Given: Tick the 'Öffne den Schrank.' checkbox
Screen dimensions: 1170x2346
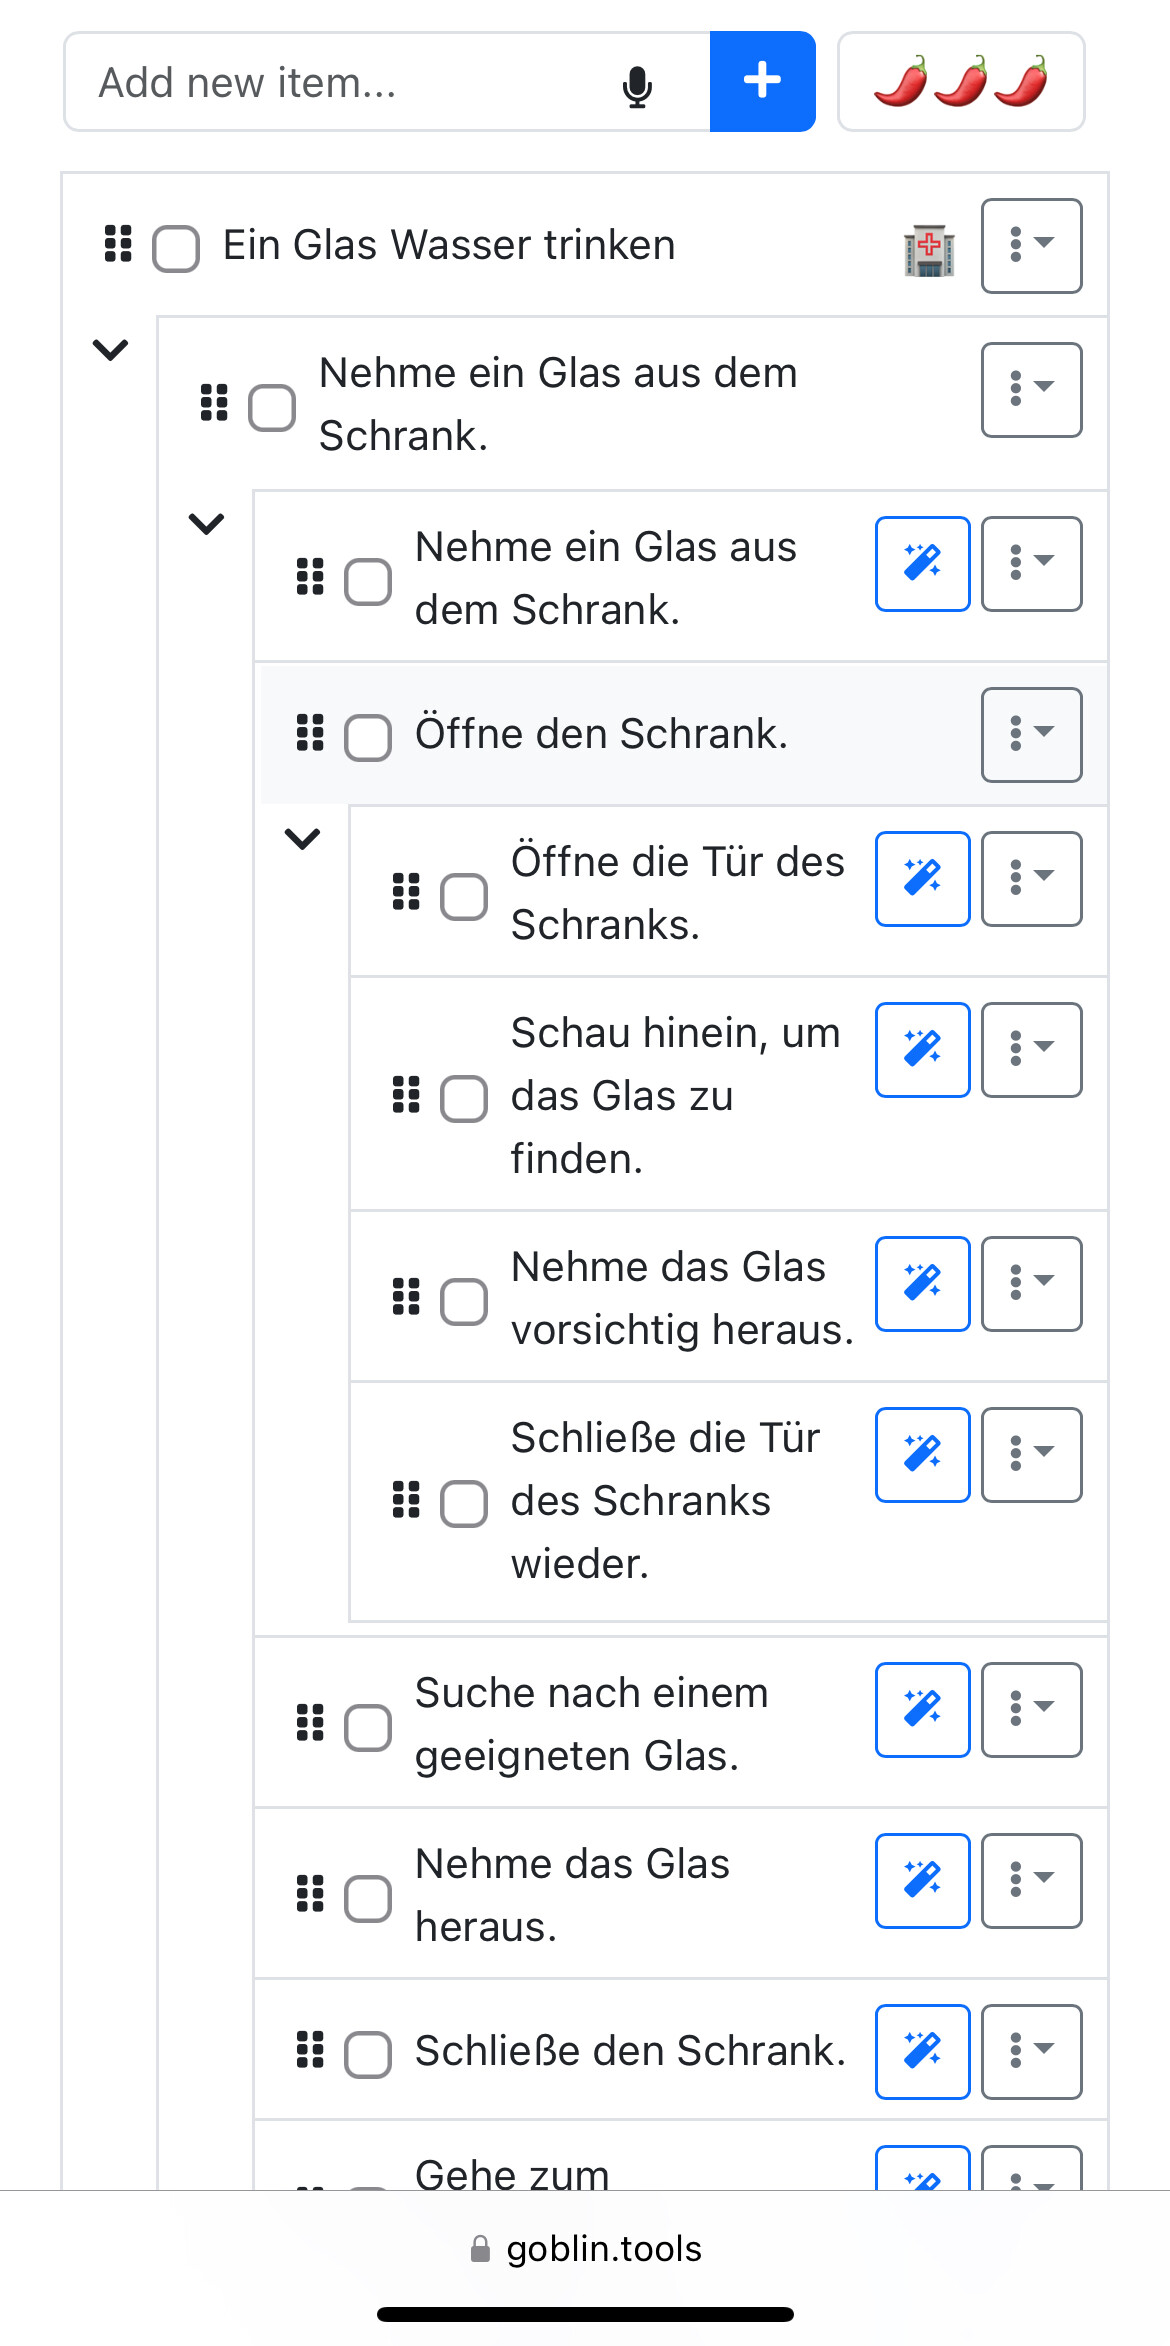Looking at the screenshot, I should click(x=368, y=737).
